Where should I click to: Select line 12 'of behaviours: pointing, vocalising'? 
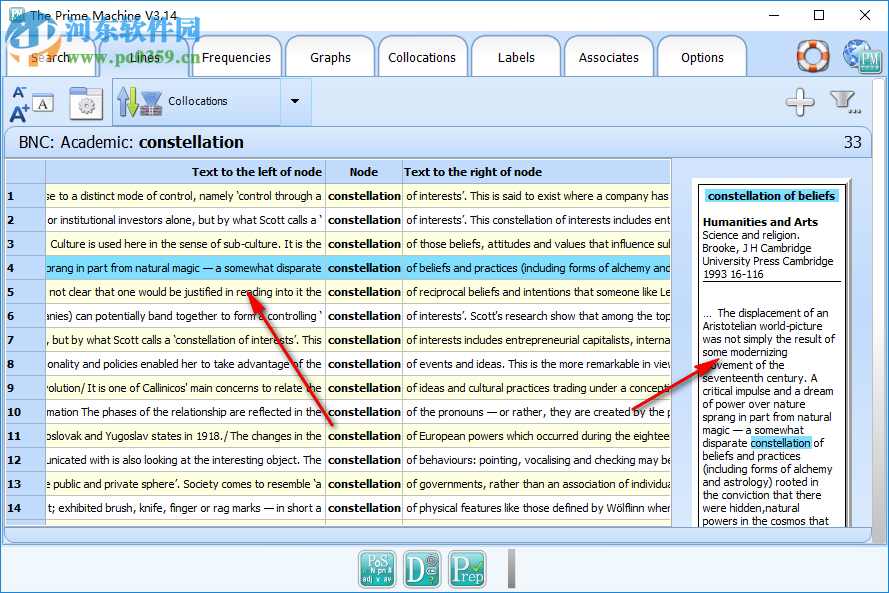338,460
